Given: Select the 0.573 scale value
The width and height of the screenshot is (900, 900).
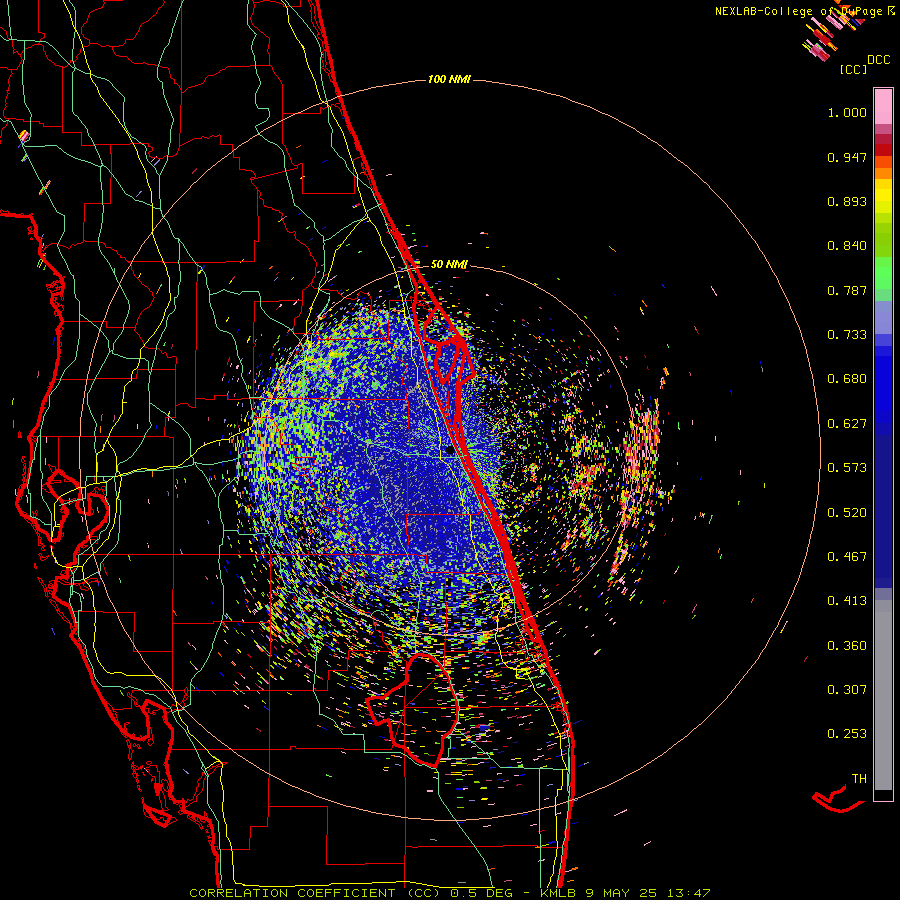Looking at the screenshot, I should click(847, 468).
